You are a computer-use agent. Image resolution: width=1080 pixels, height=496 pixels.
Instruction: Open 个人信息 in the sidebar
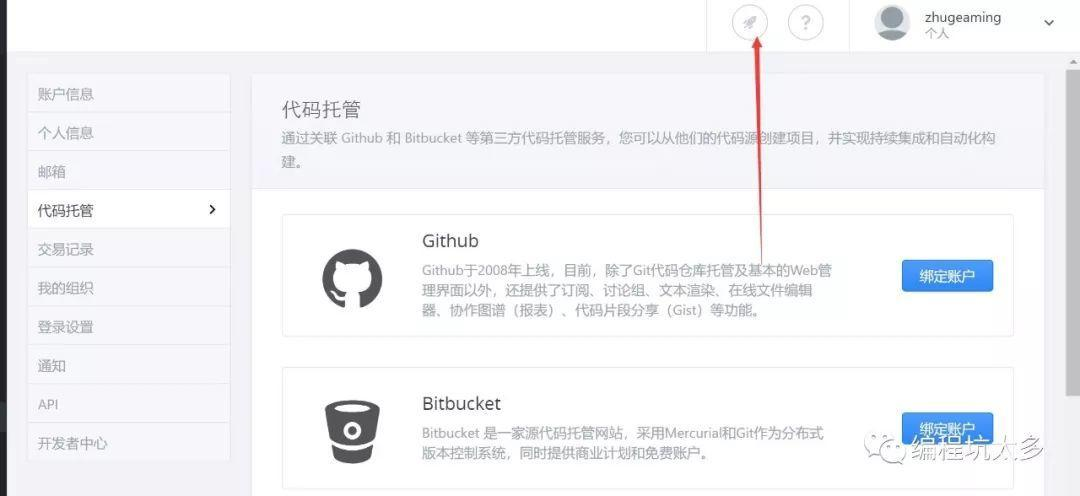(129, 132)
